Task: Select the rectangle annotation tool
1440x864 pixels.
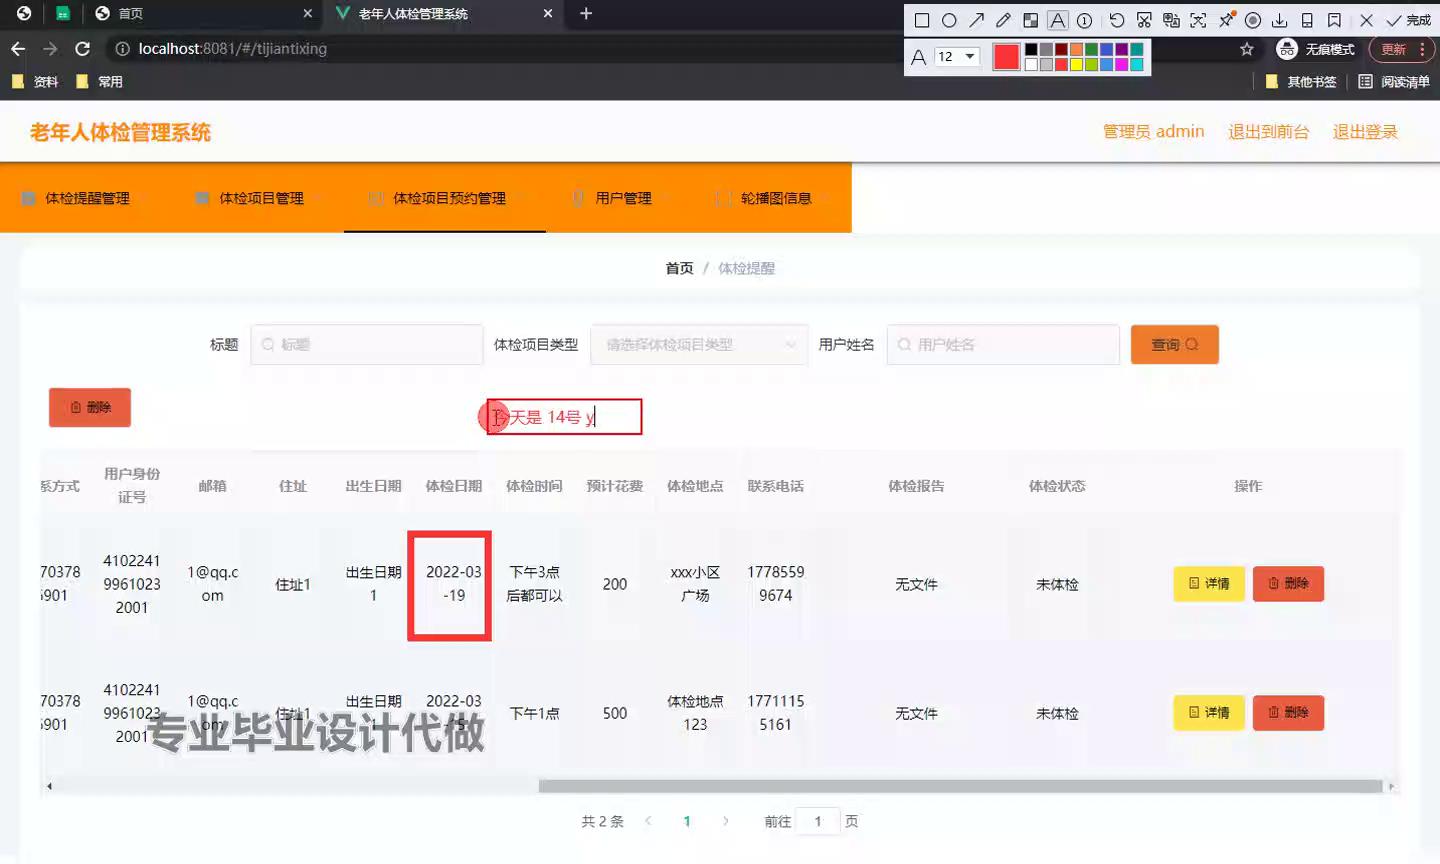Action: pos(922,20)
